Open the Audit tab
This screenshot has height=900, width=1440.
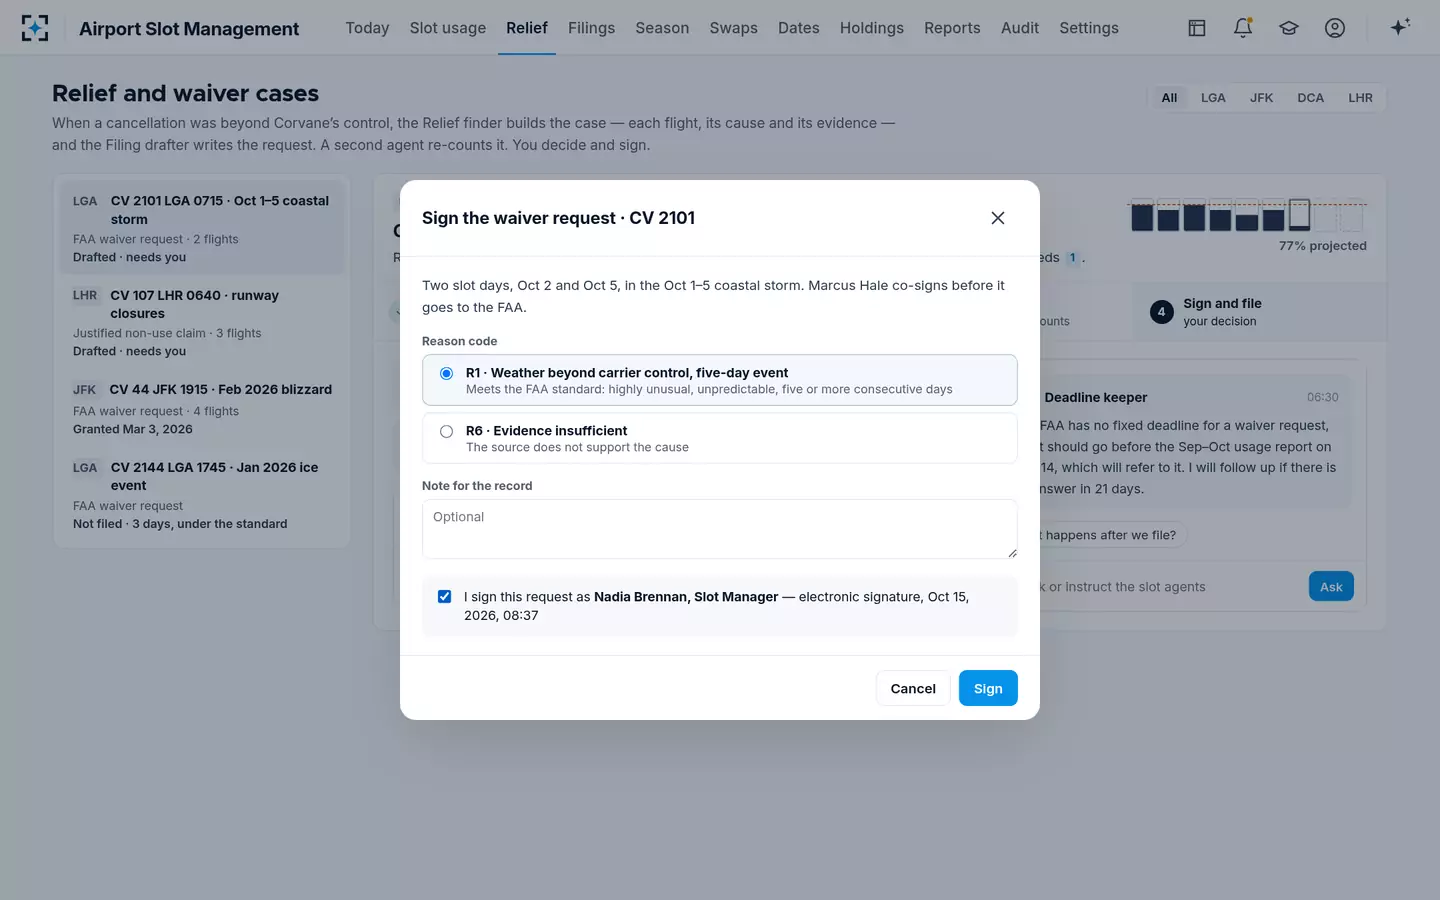click(x=1020, y=28)
